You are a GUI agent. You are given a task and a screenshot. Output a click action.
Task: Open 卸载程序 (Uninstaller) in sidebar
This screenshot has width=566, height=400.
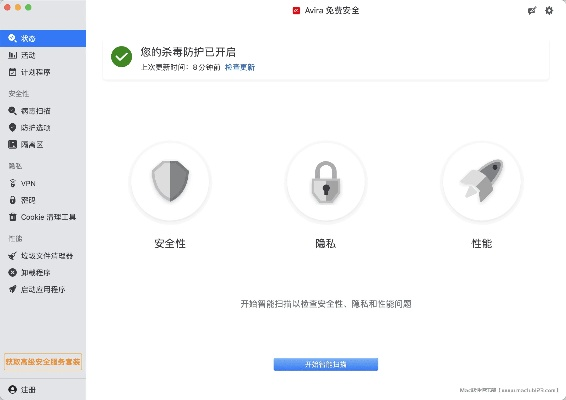[43, 273]
